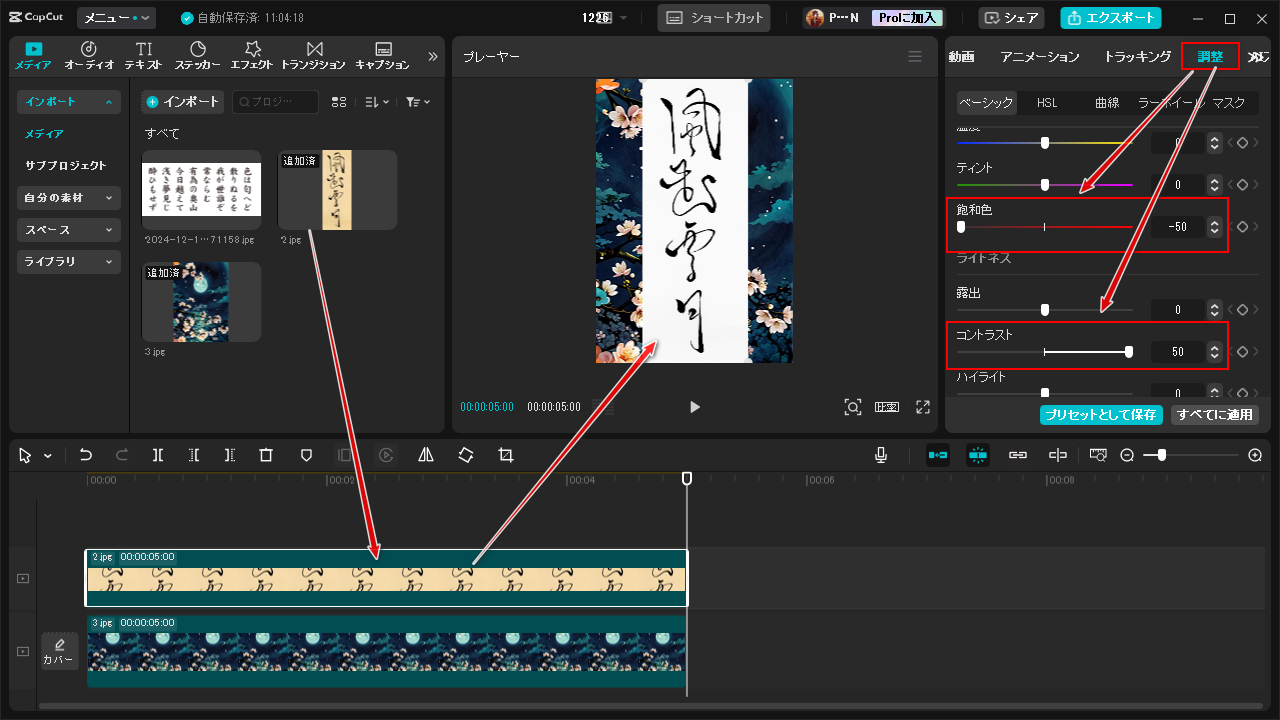Open the media sort options dropdown
This screenshot has width=1280, height=720.
point(377,102)
